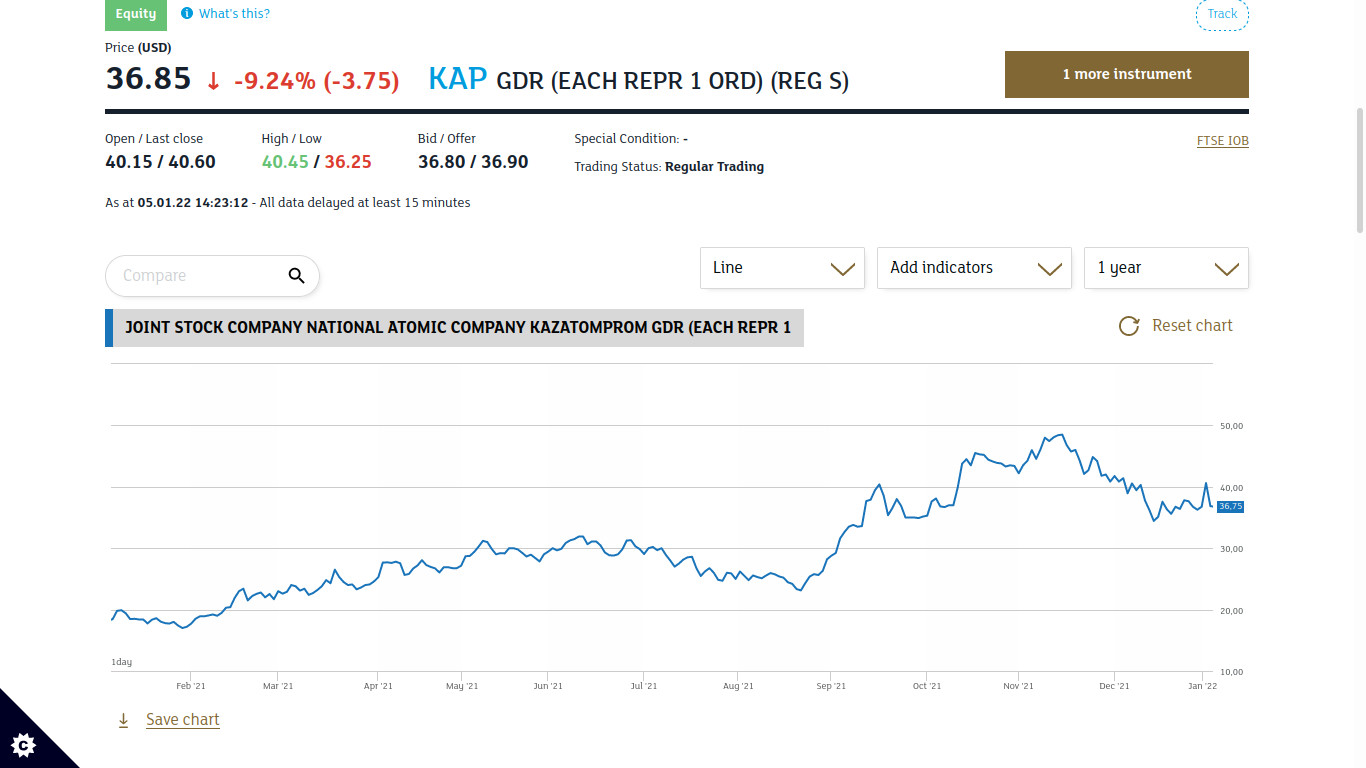Click the info icon beside What's this
This screenshot has width=1366, height=768.
point(187,14)
